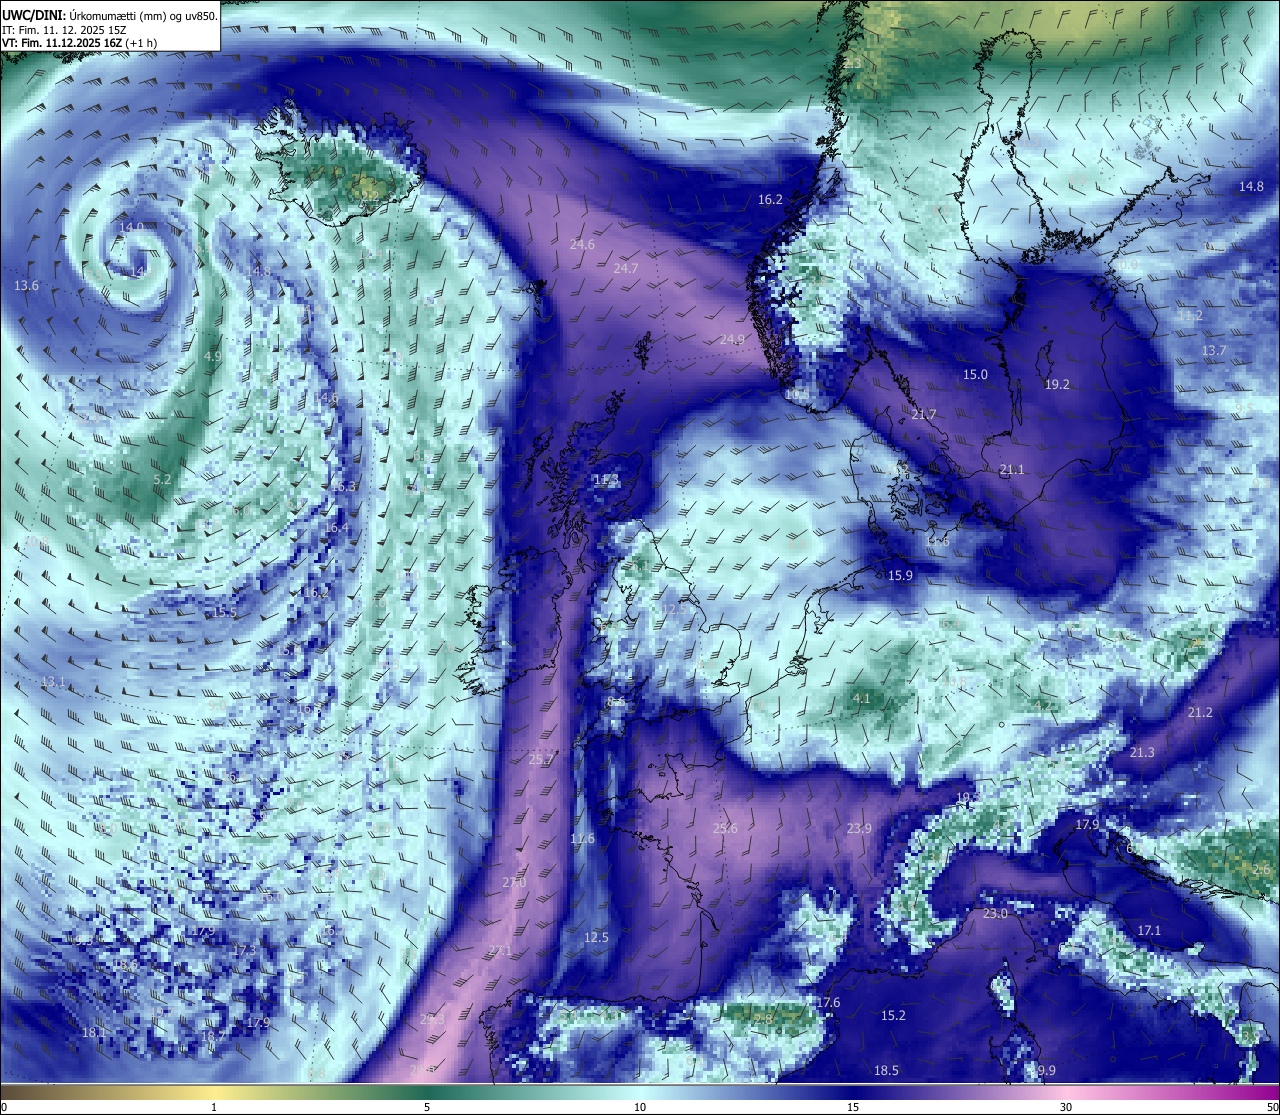Click the 13.6 value on the map

pos(27,285)
